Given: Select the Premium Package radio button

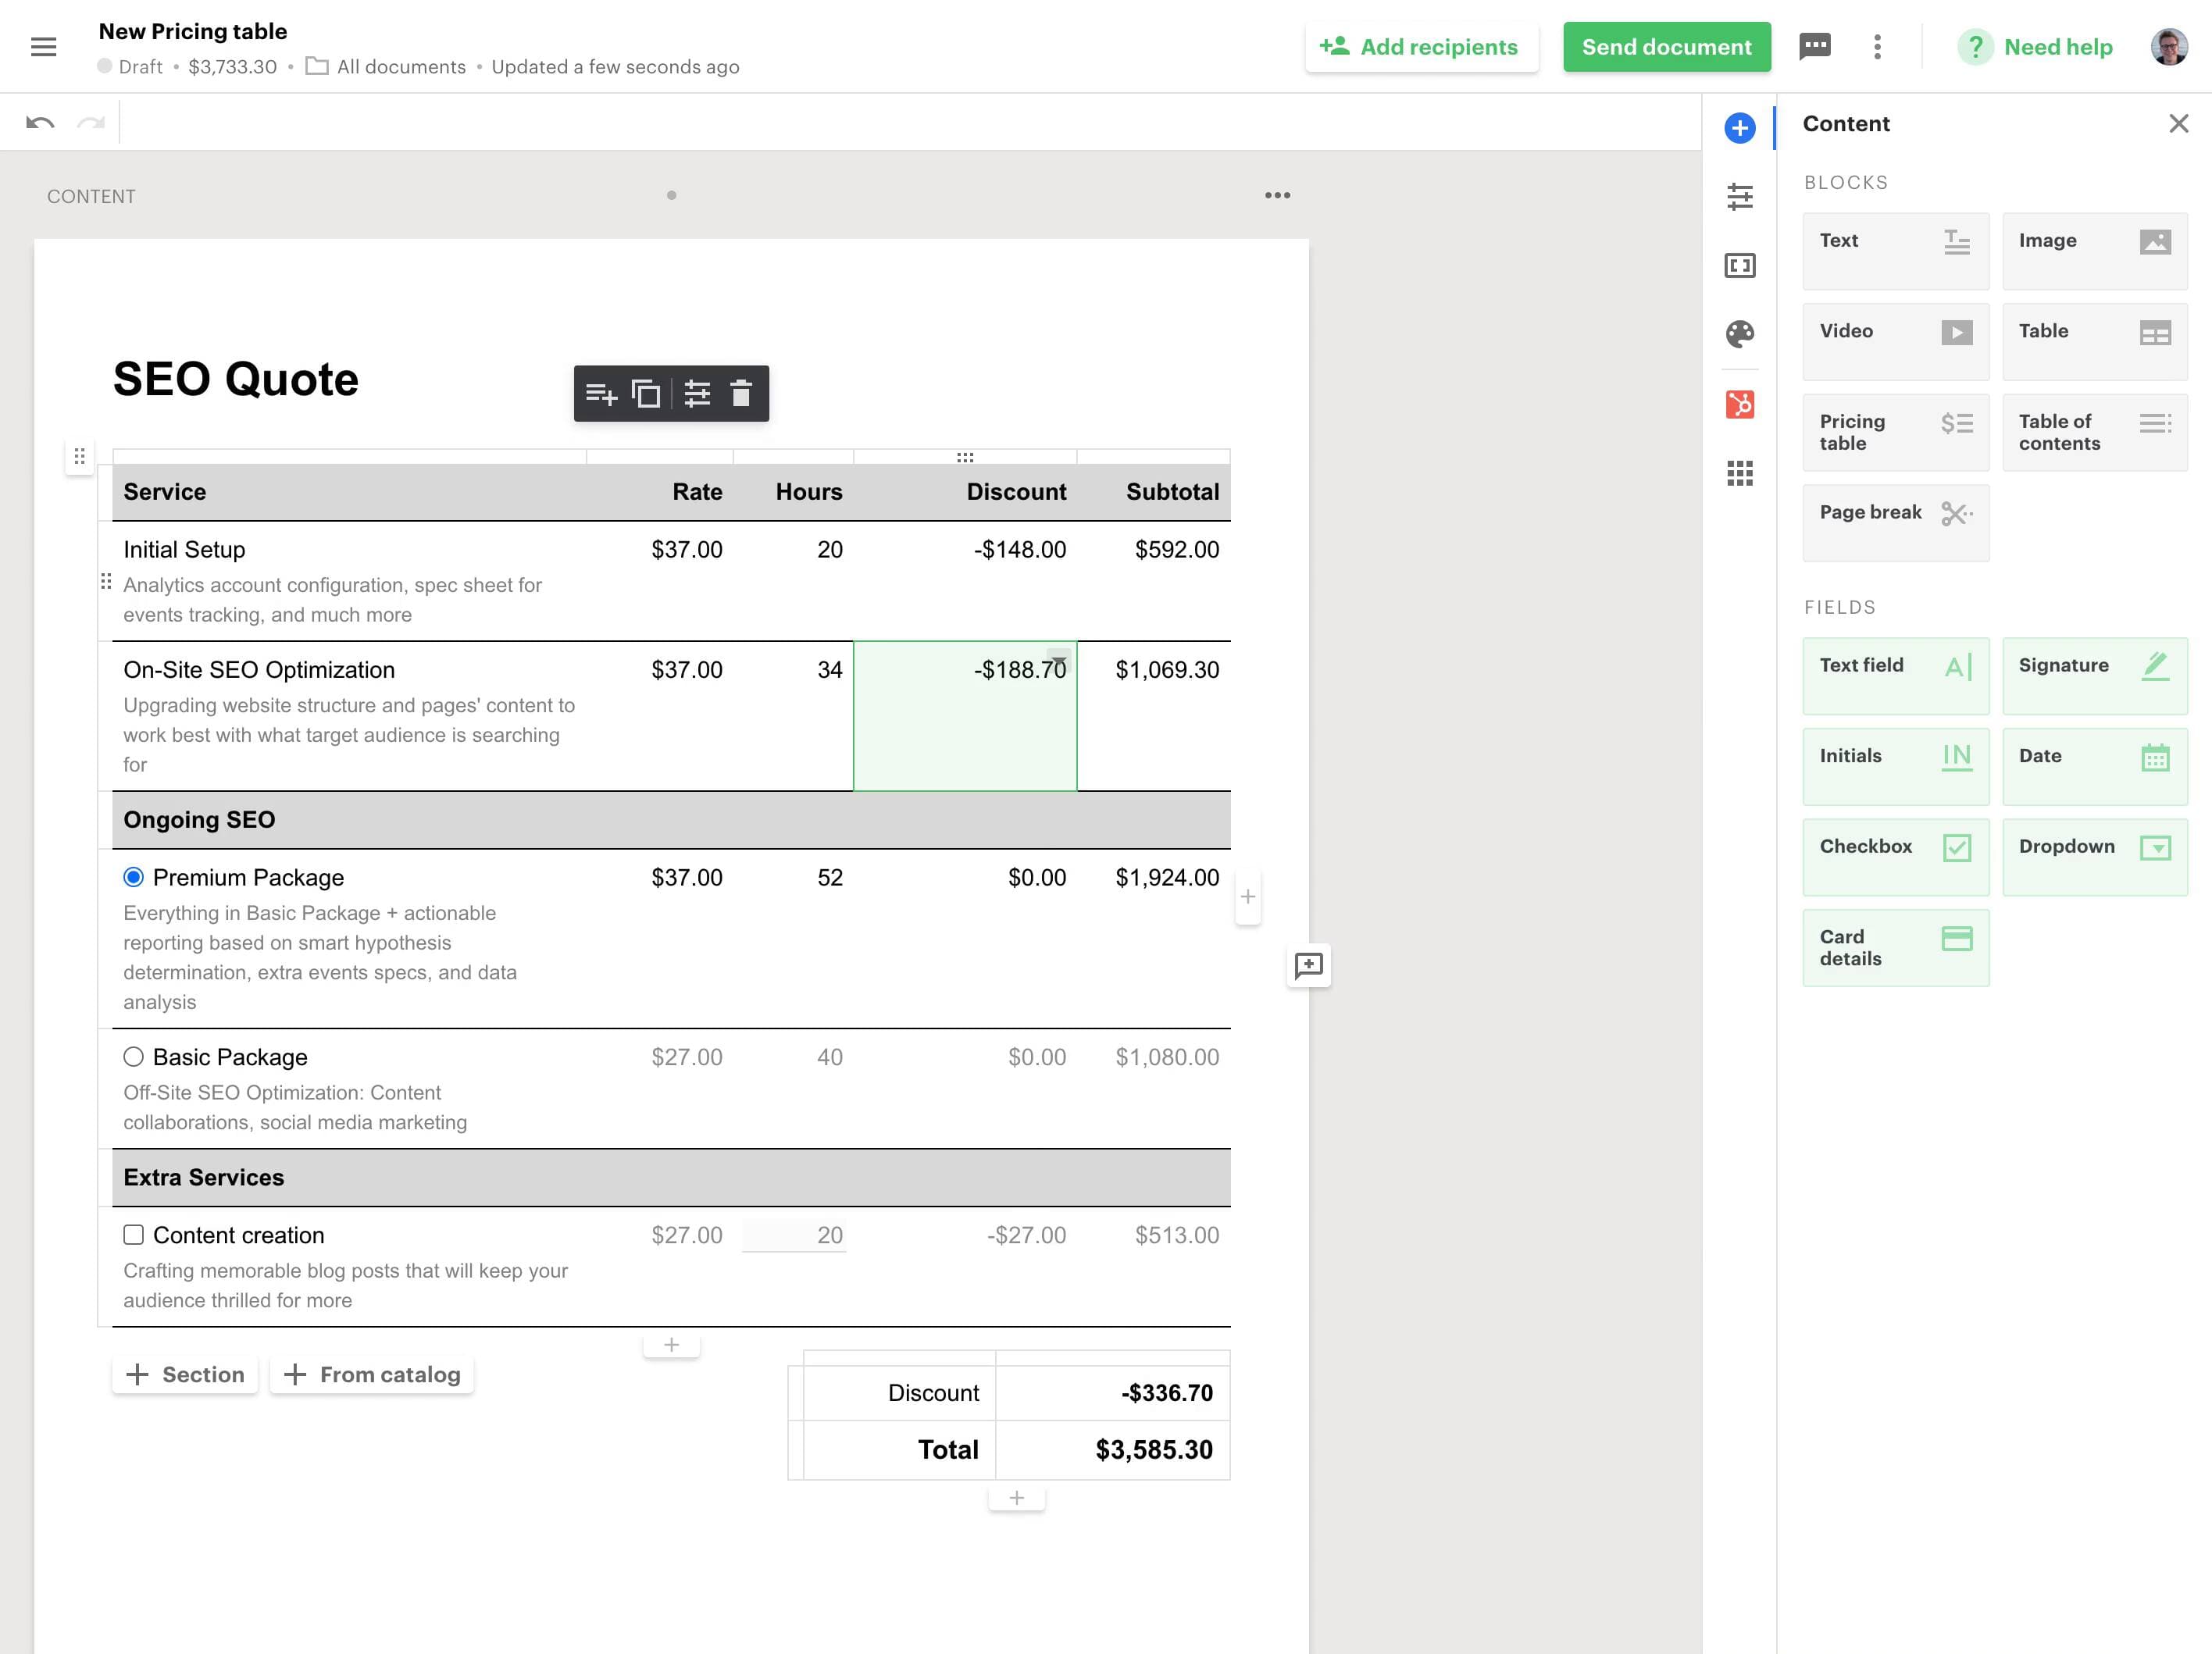Looking at the screenshot, I should pyautogui.click(x=133, y=877).
